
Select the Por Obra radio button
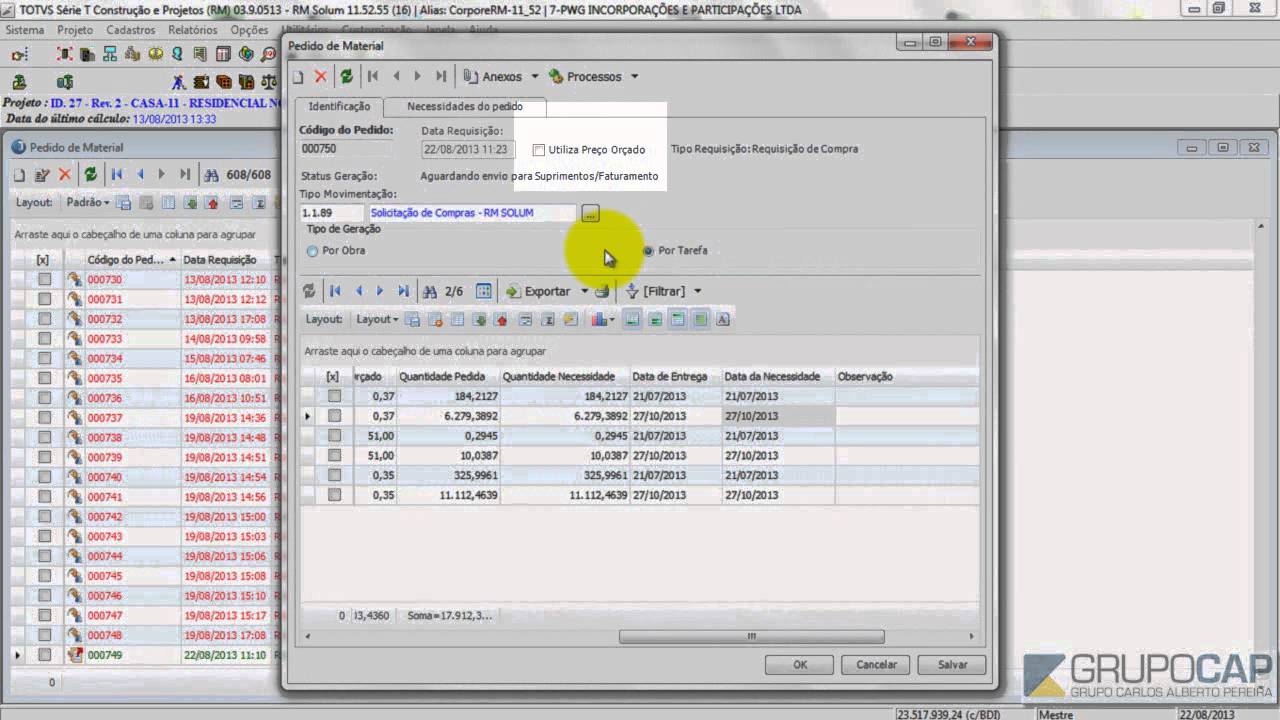point(312,251)
